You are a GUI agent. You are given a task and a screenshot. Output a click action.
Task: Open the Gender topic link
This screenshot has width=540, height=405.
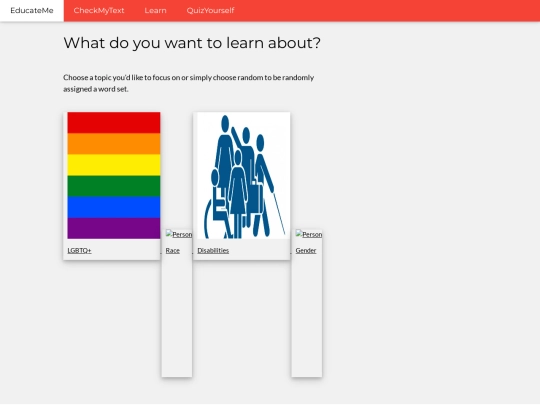click(306, 250)
